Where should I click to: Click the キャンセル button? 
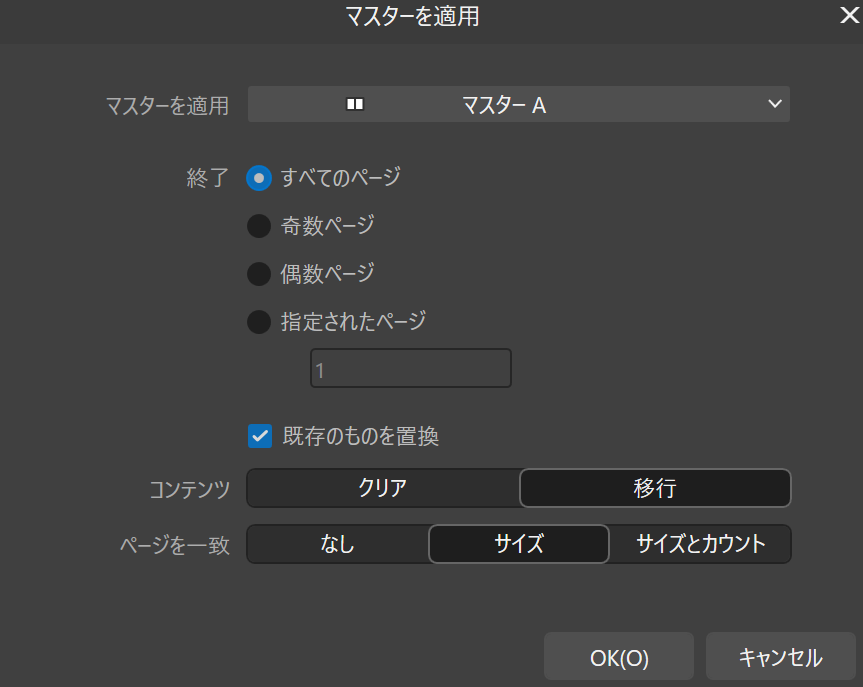pyautogui.click(x=780, y=657)
